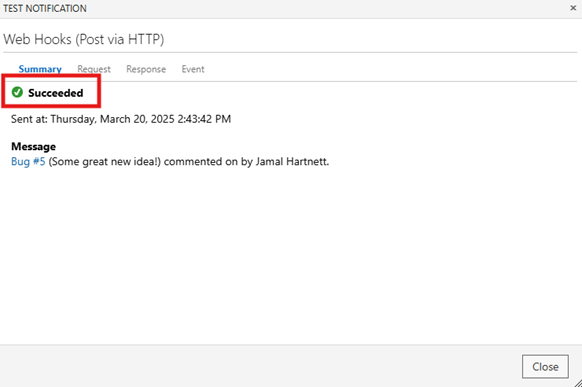The width and height of the screenshot is (582, 387).
Task: Open the Bug #5 link
Action: point(28,162)
